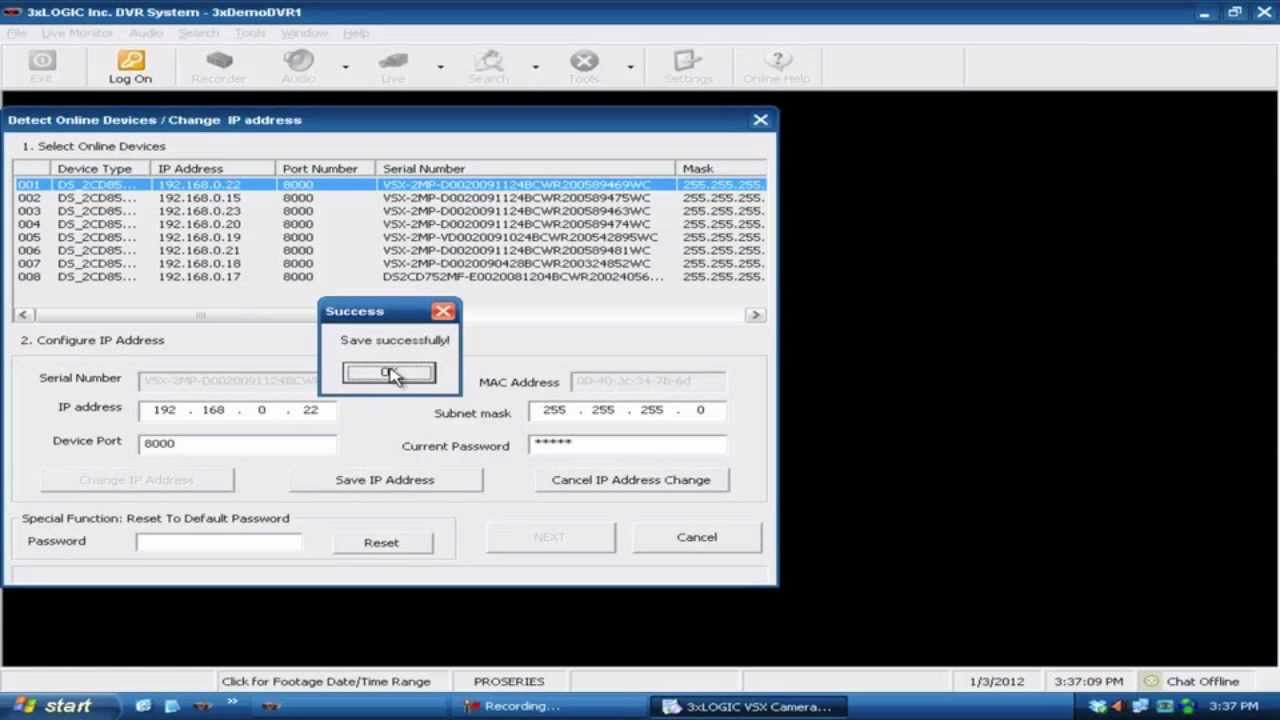Expand the Search toolbar dropdown arrow
This screenshot has width=1280, height=720.
click(535, 67)
